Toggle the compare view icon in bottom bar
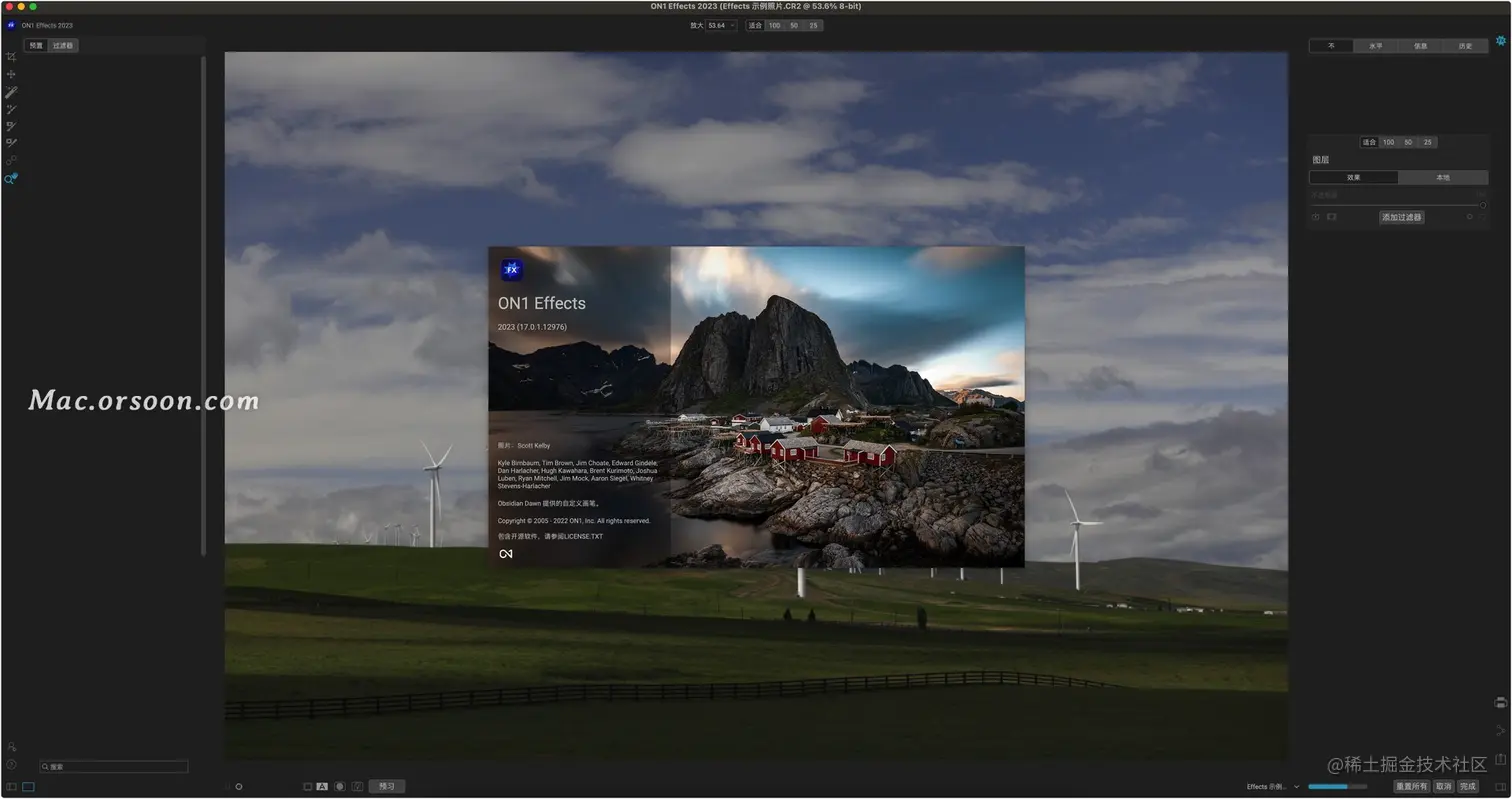 click(307, 787)
